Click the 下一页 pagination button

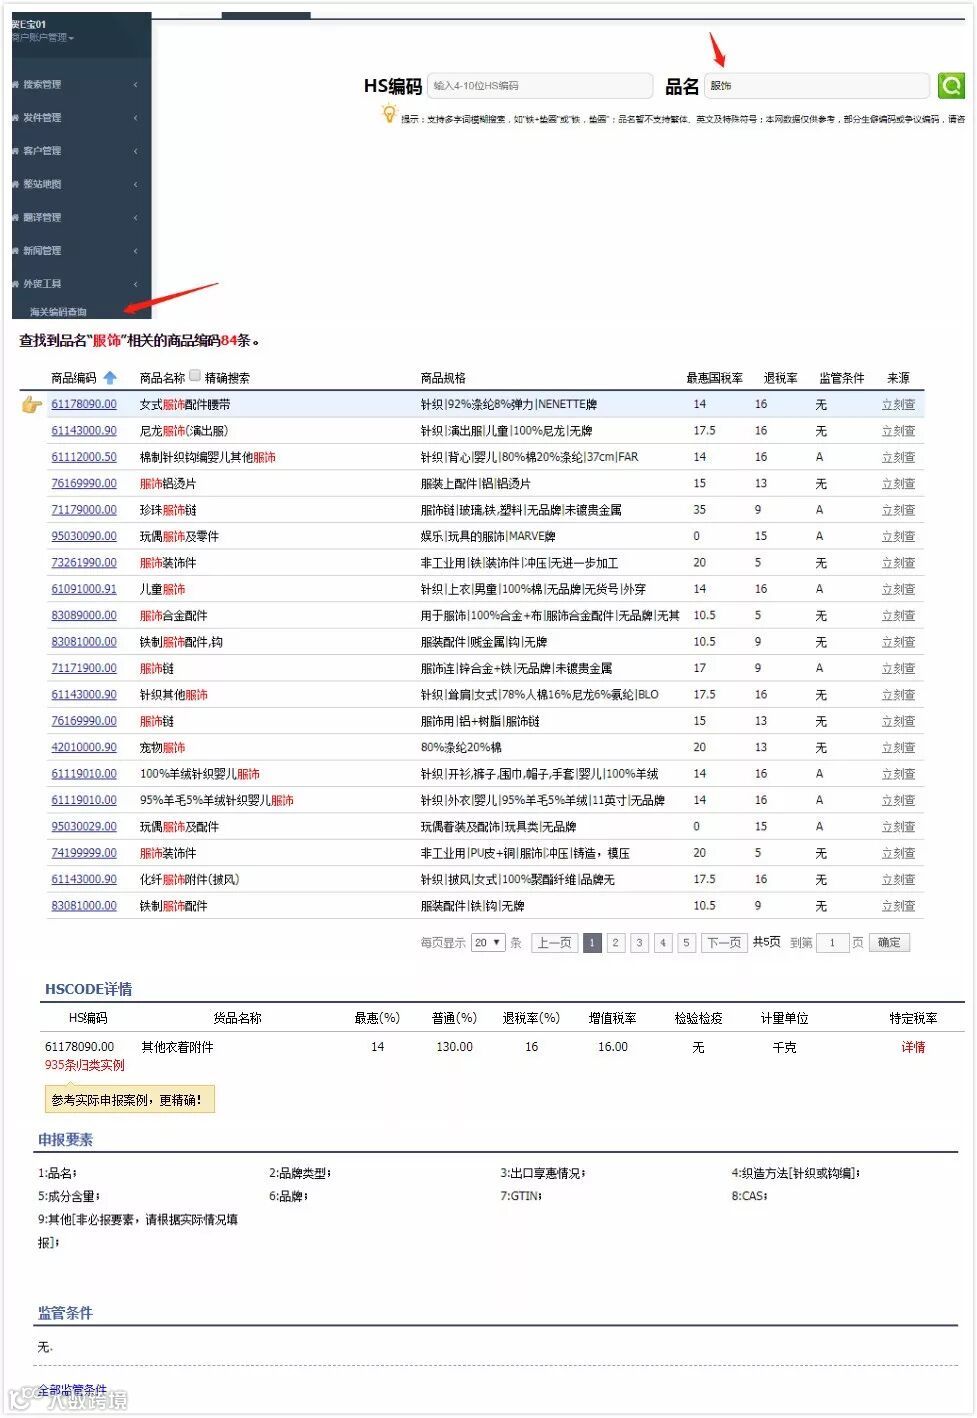click(x=724, y=943)
